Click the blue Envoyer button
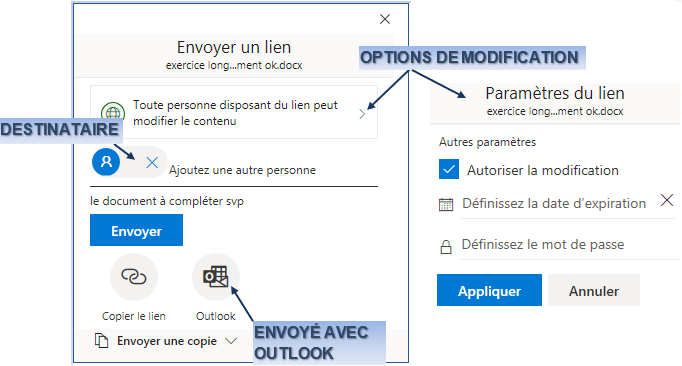682x366 pixels. (x=137, y=230)
